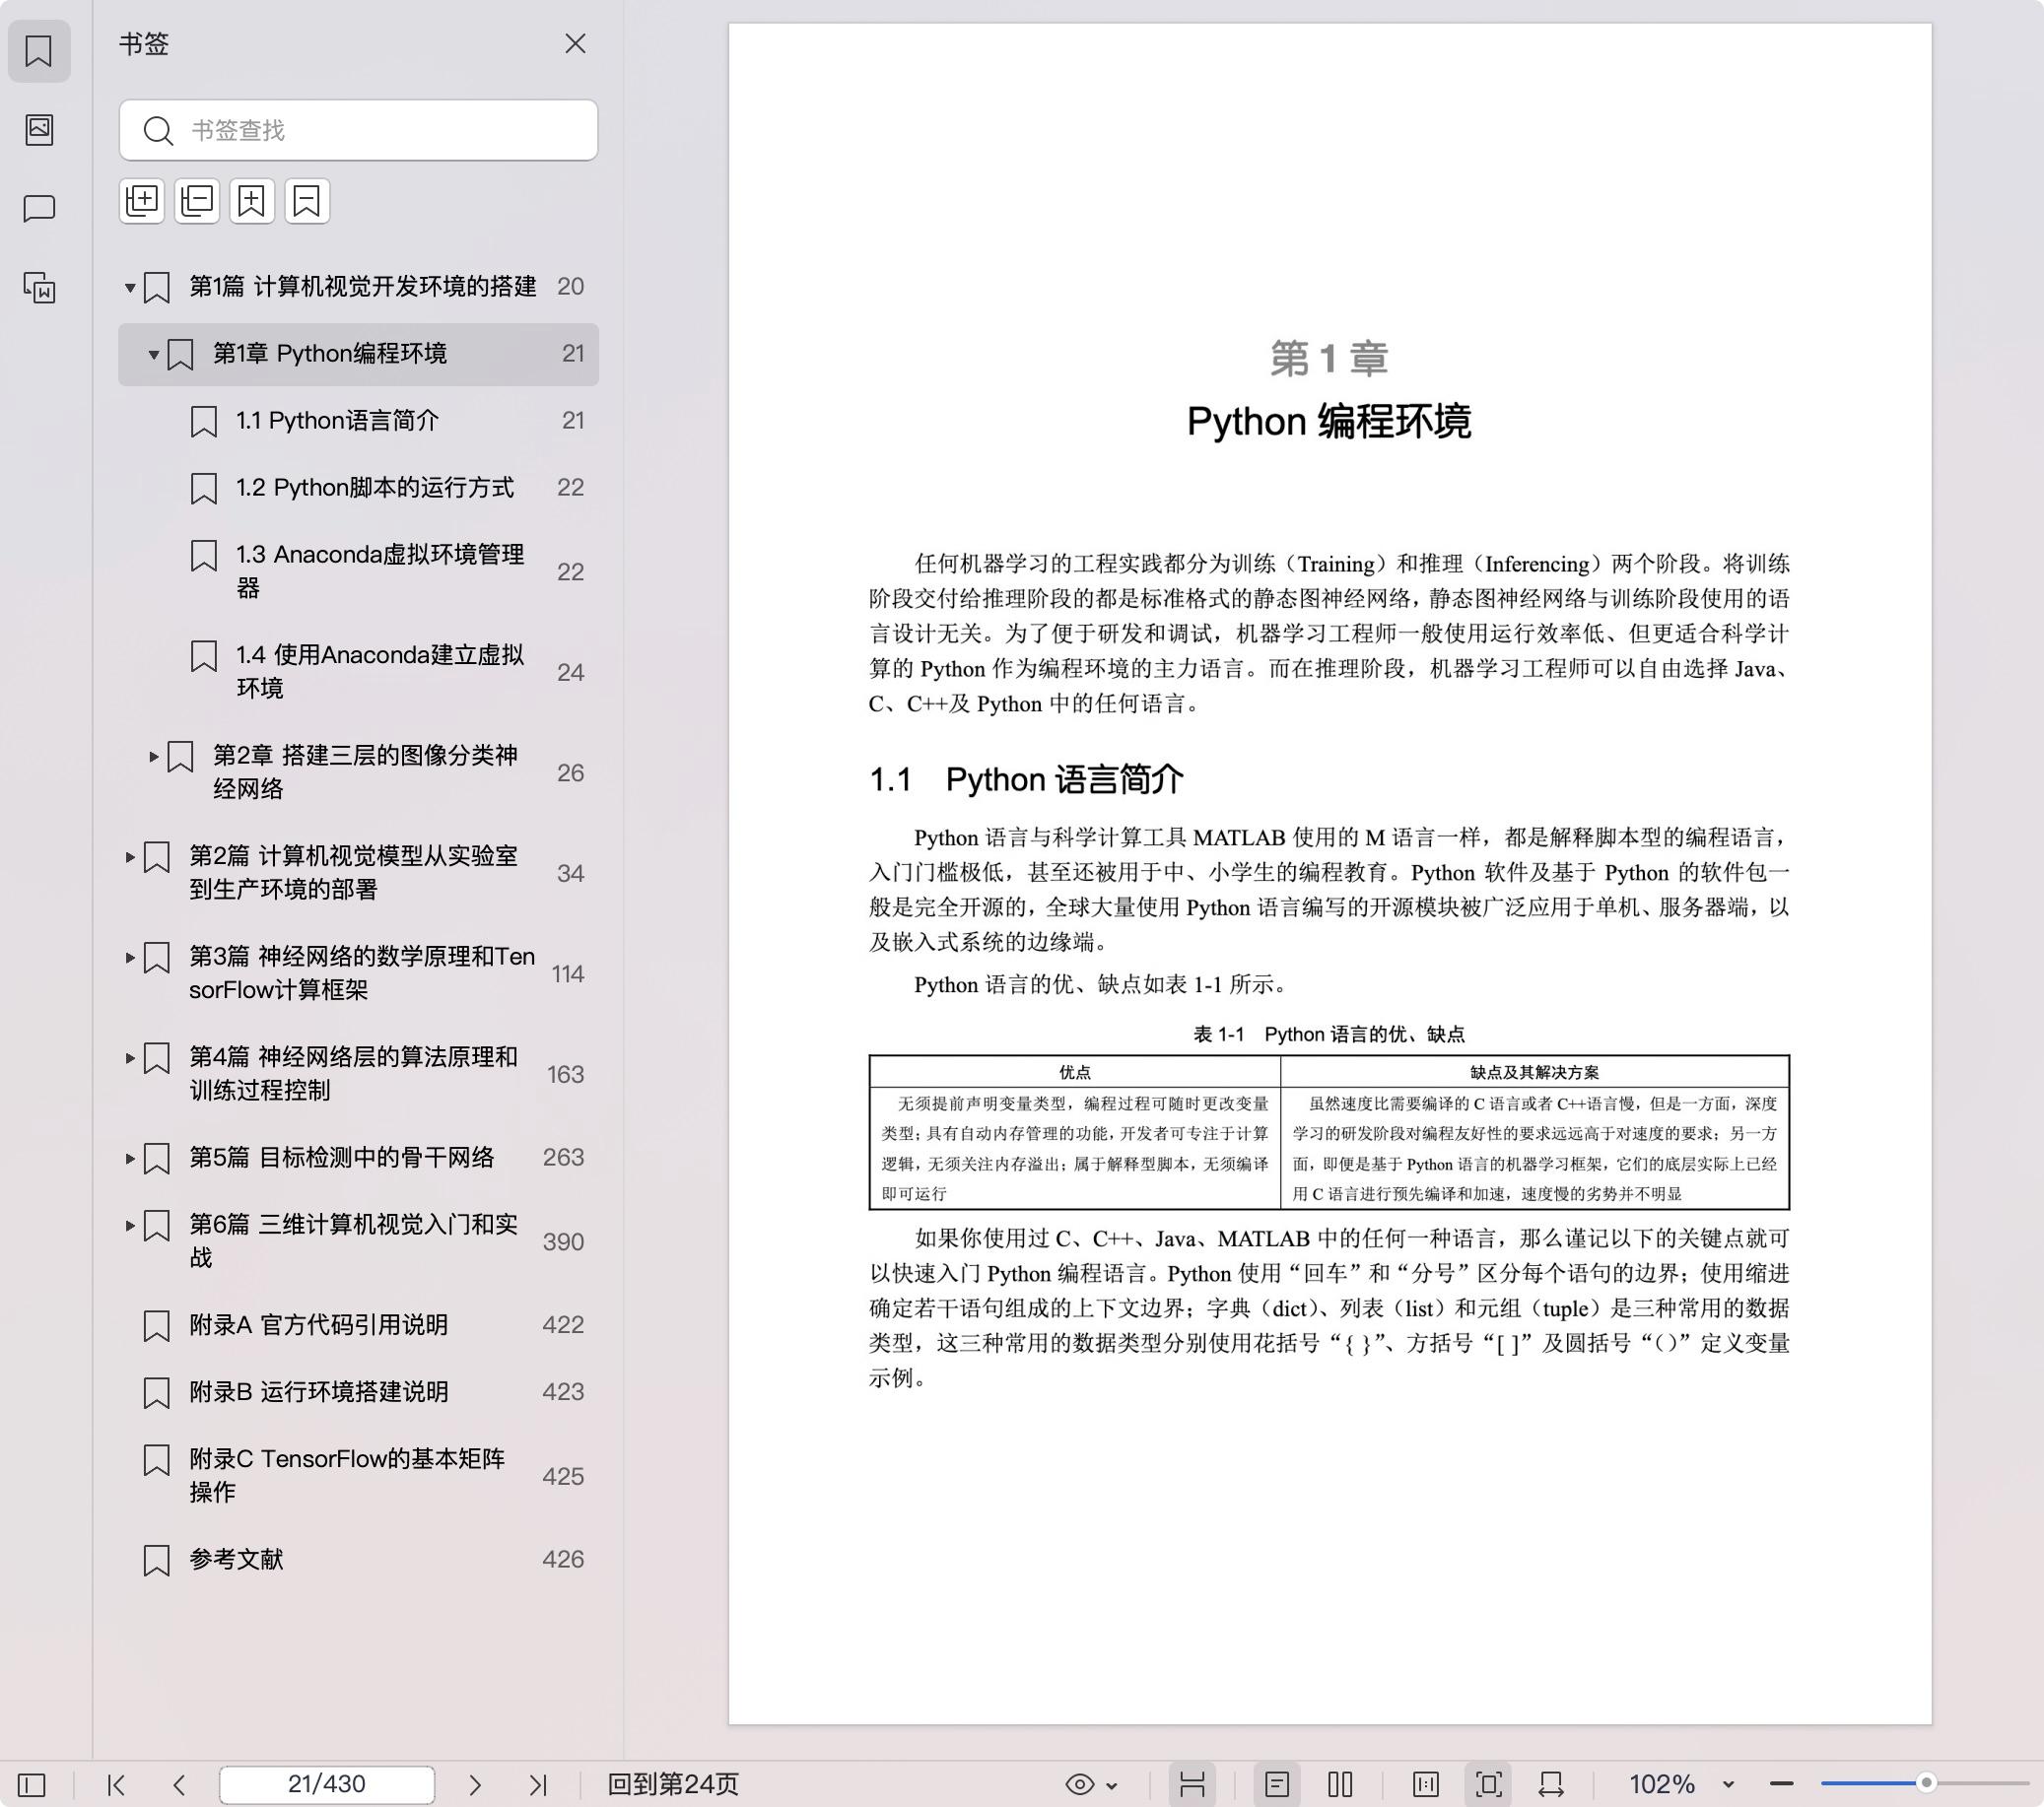Expand 第5篇 目标检测中的骨干网络
Image resolution: width=2044 pixels, height=1807 pixels.
point(130,1159)
